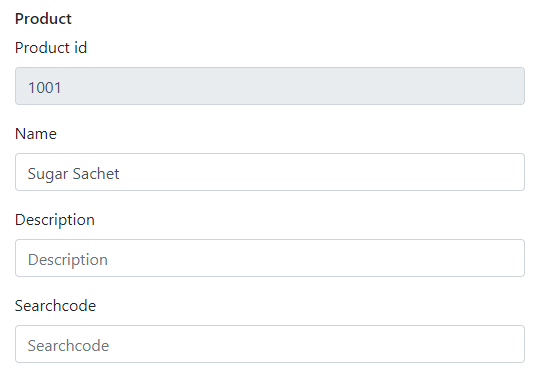Click the grey Description placeholder text
Image resolution: width=536 pixels, height=379 pixels.
(x=68, y=260)
